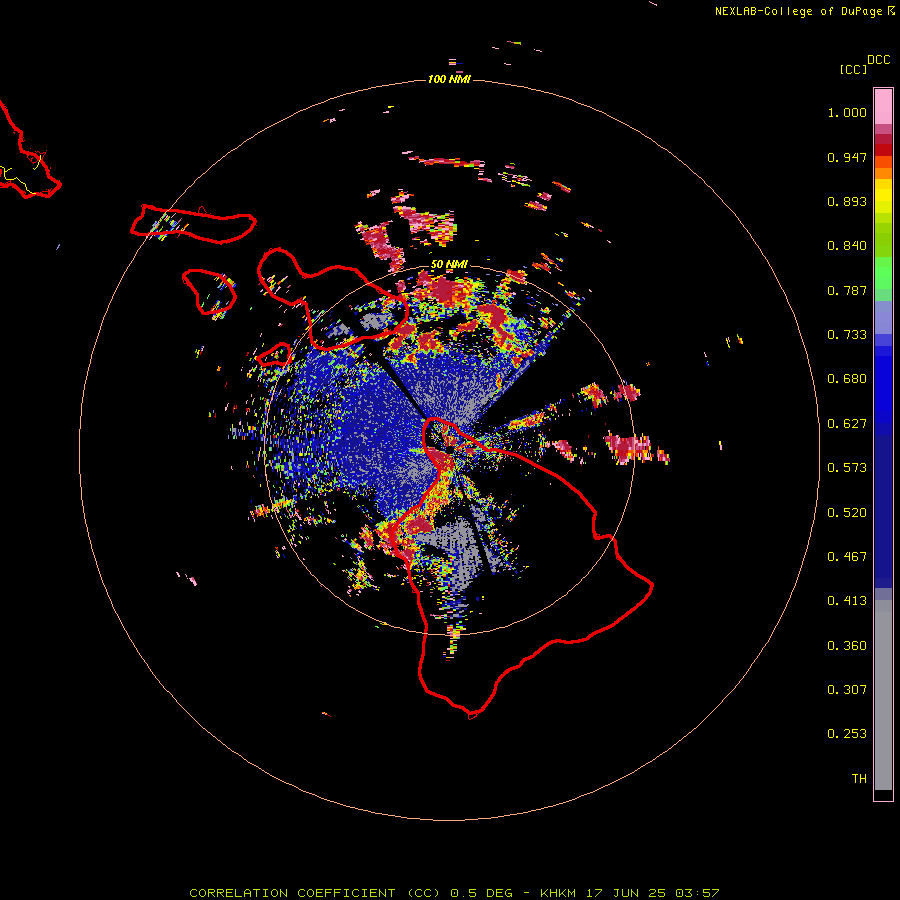Click the 0.627 color scale value
Screen dimensions: 900x900
coord(847,424)
